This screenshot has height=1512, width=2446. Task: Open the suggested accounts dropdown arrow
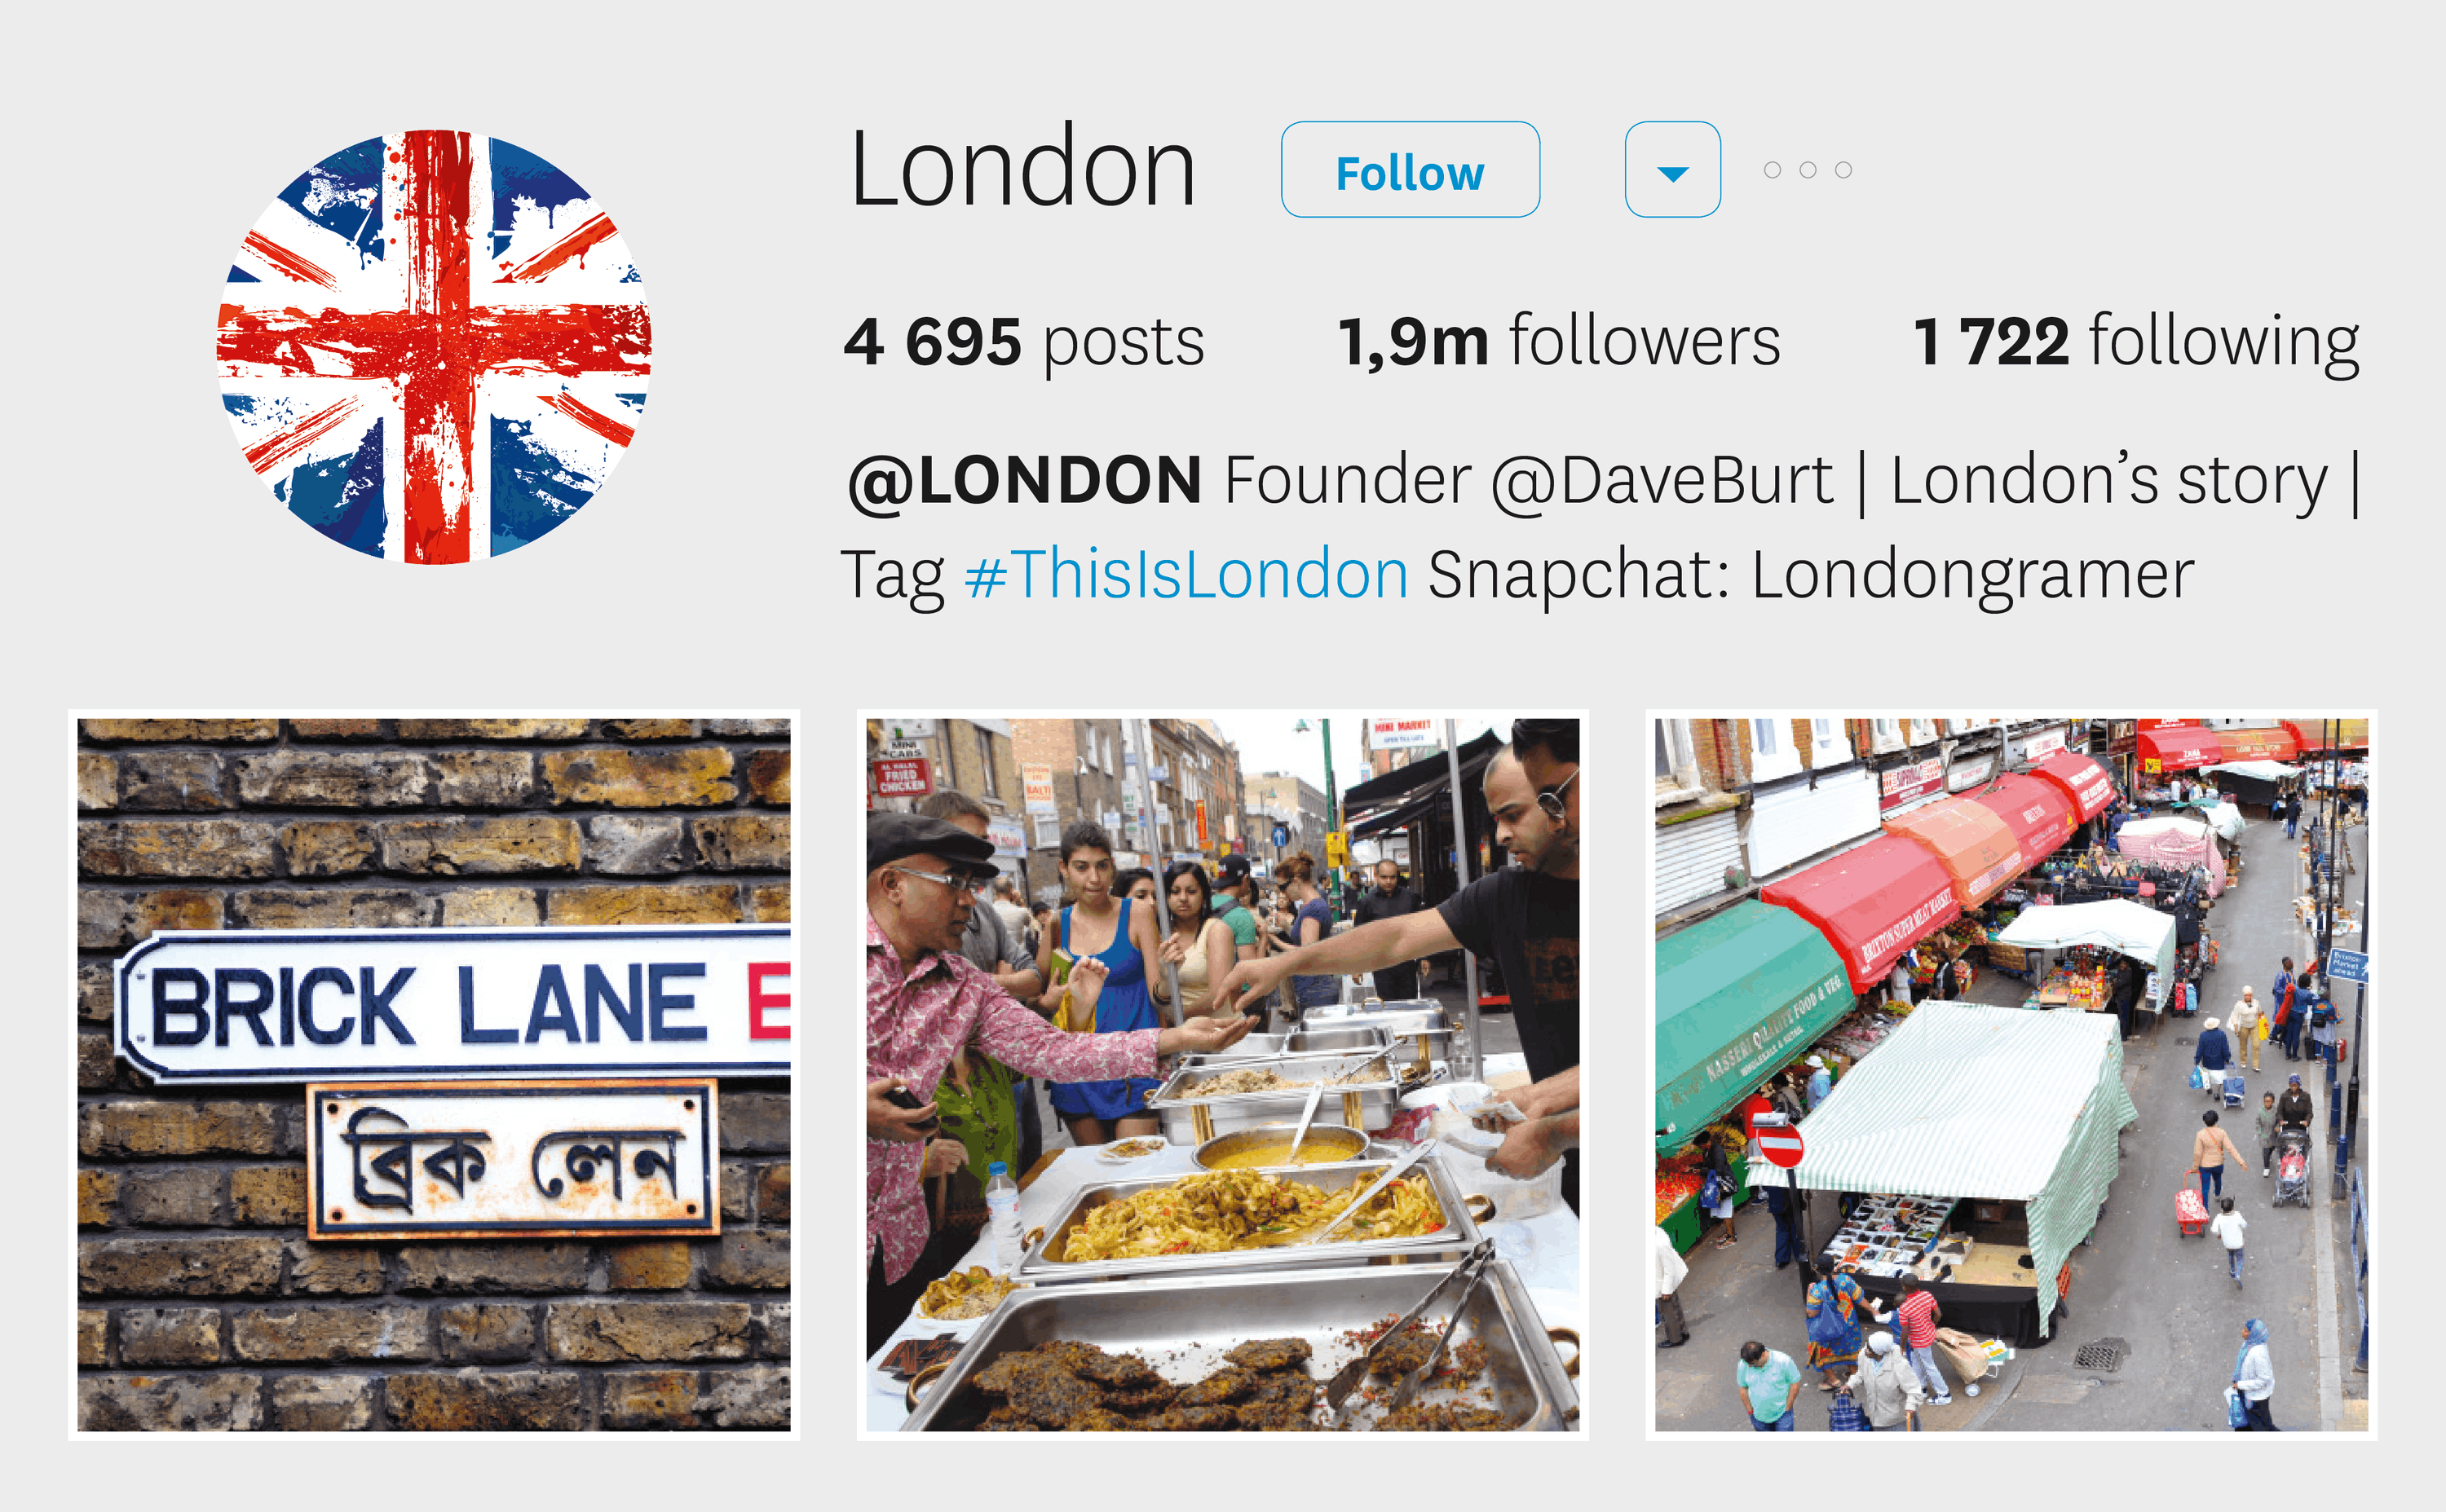coord(1672,169)
